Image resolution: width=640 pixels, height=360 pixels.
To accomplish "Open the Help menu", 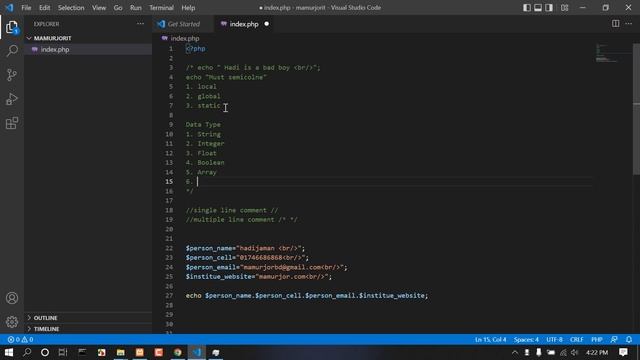I will (188, 8).
